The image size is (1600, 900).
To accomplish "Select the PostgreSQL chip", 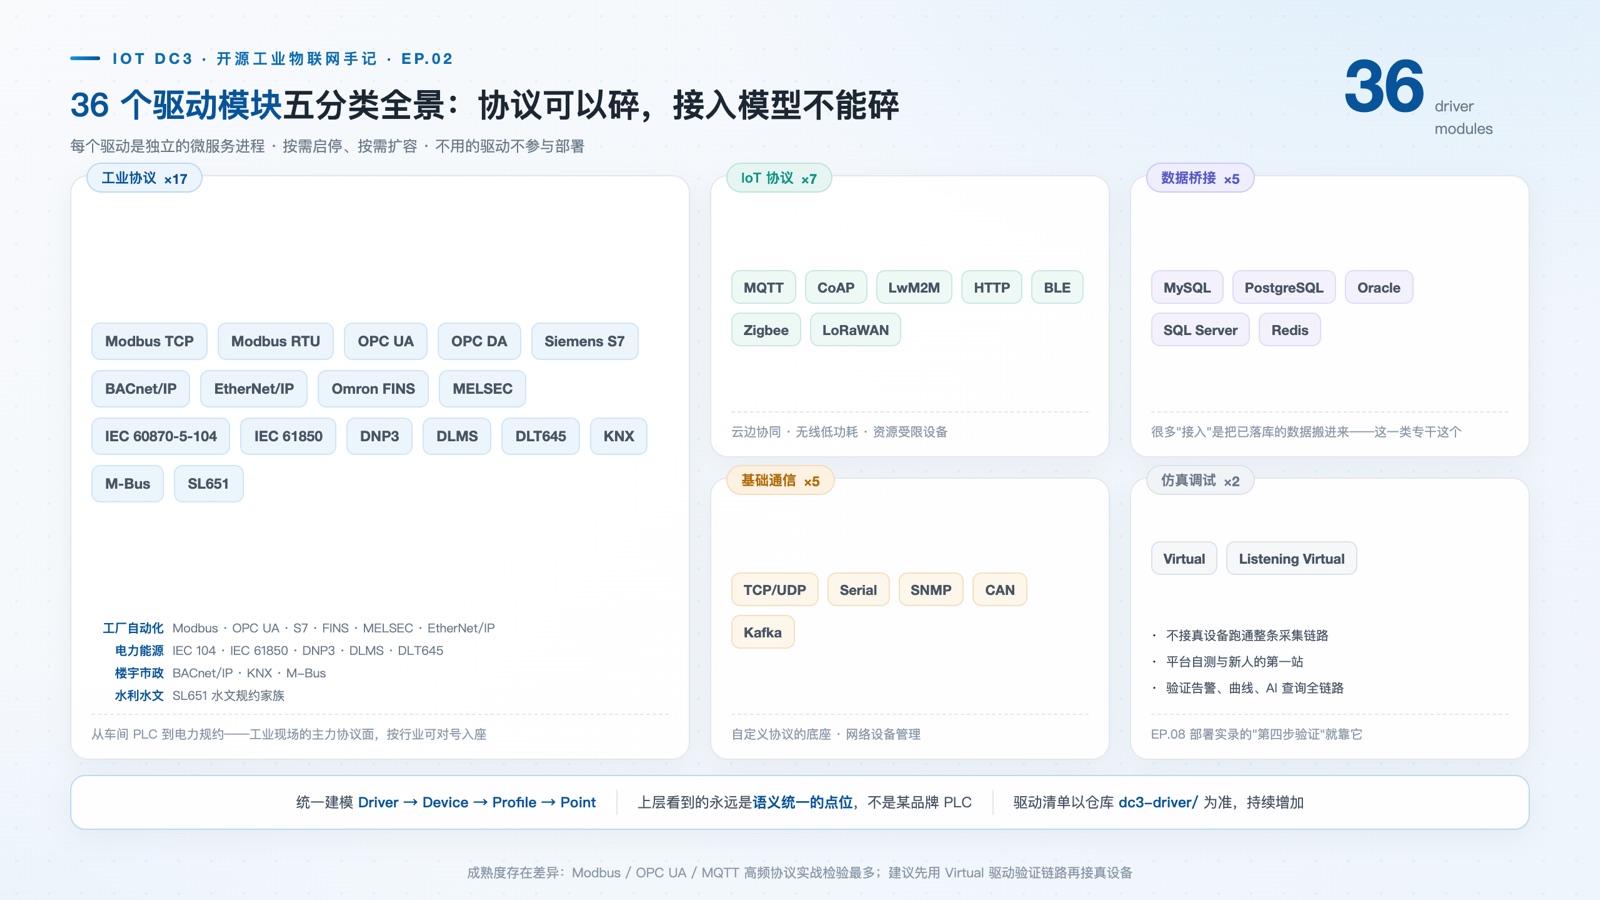I will coord(1284,288).
